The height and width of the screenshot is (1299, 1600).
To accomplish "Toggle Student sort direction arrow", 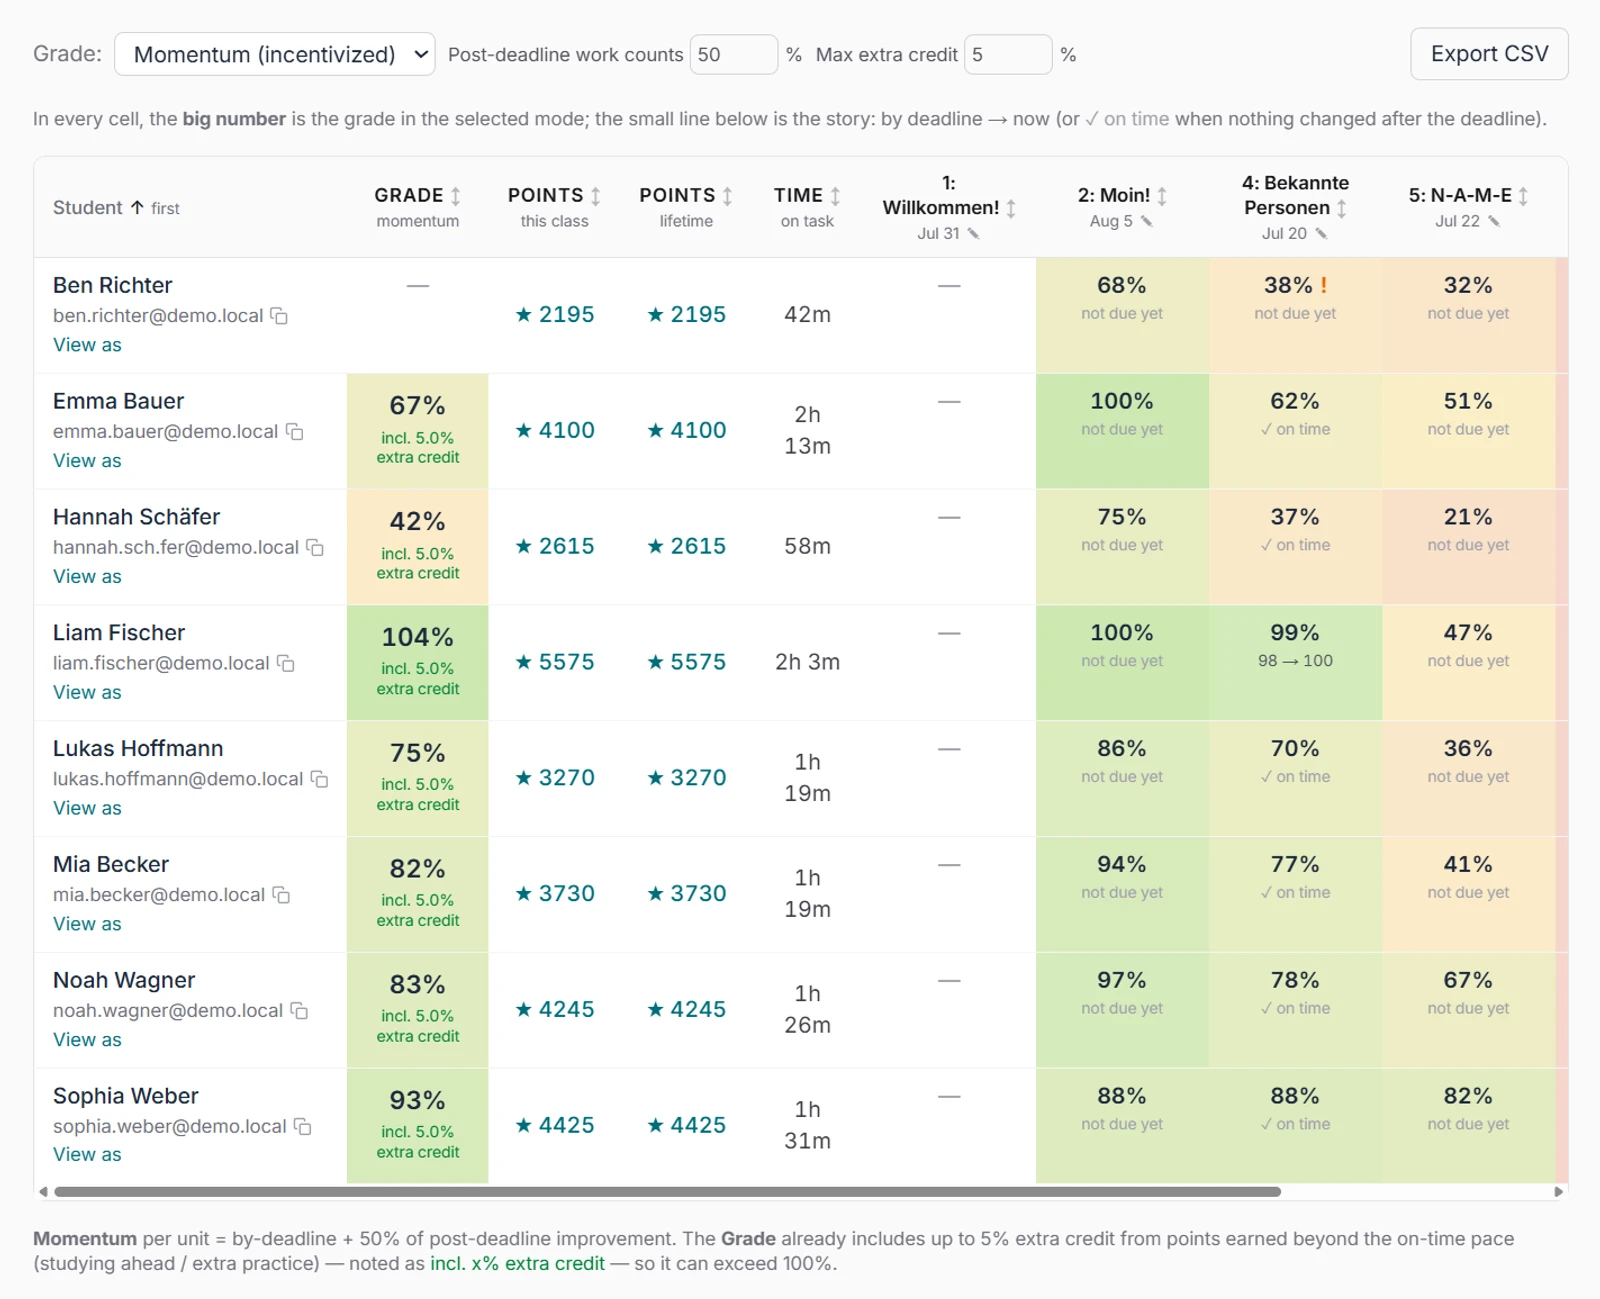I will (x=137, y=207).
